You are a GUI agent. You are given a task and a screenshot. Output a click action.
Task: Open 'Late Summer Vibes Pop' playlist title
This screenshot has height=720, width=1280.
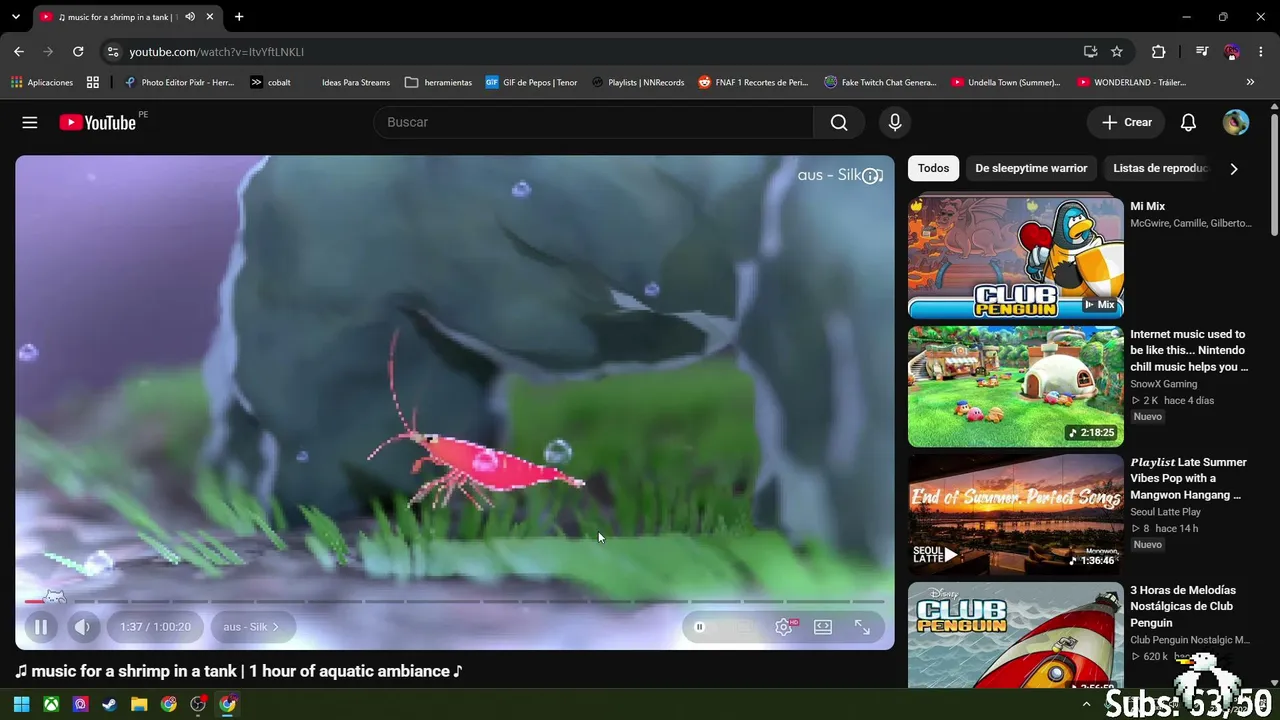[x=1189, y=479]
